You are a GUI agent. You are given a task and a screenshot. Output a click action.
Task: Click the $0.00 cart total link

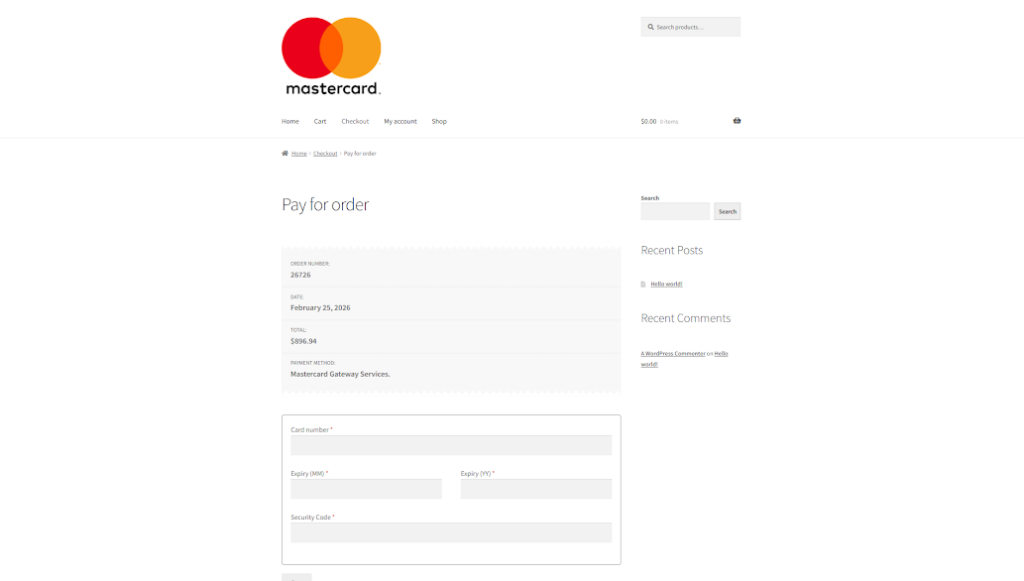coord(648,120)
